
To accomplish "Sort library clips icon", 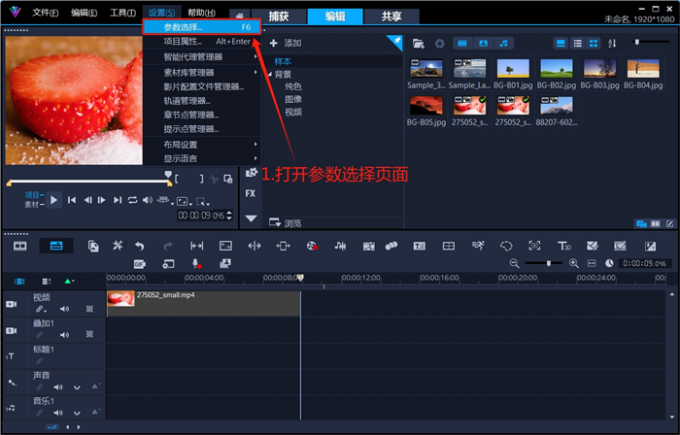I will pos(612,43).
